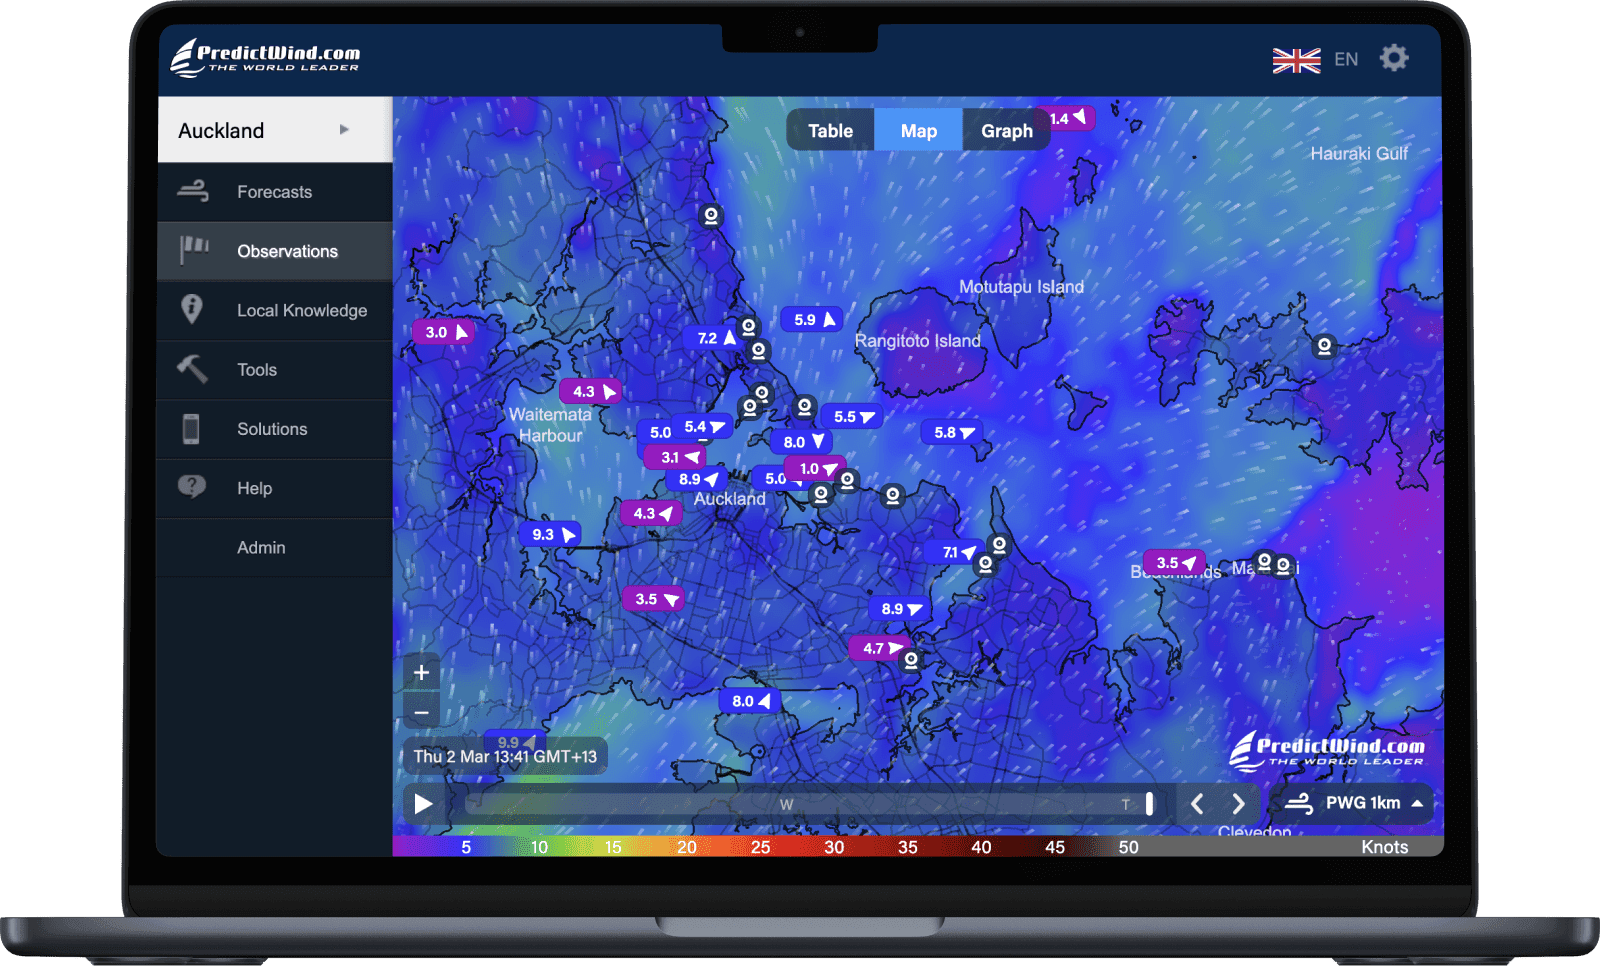Open the settings gear

pos(1394,59)
